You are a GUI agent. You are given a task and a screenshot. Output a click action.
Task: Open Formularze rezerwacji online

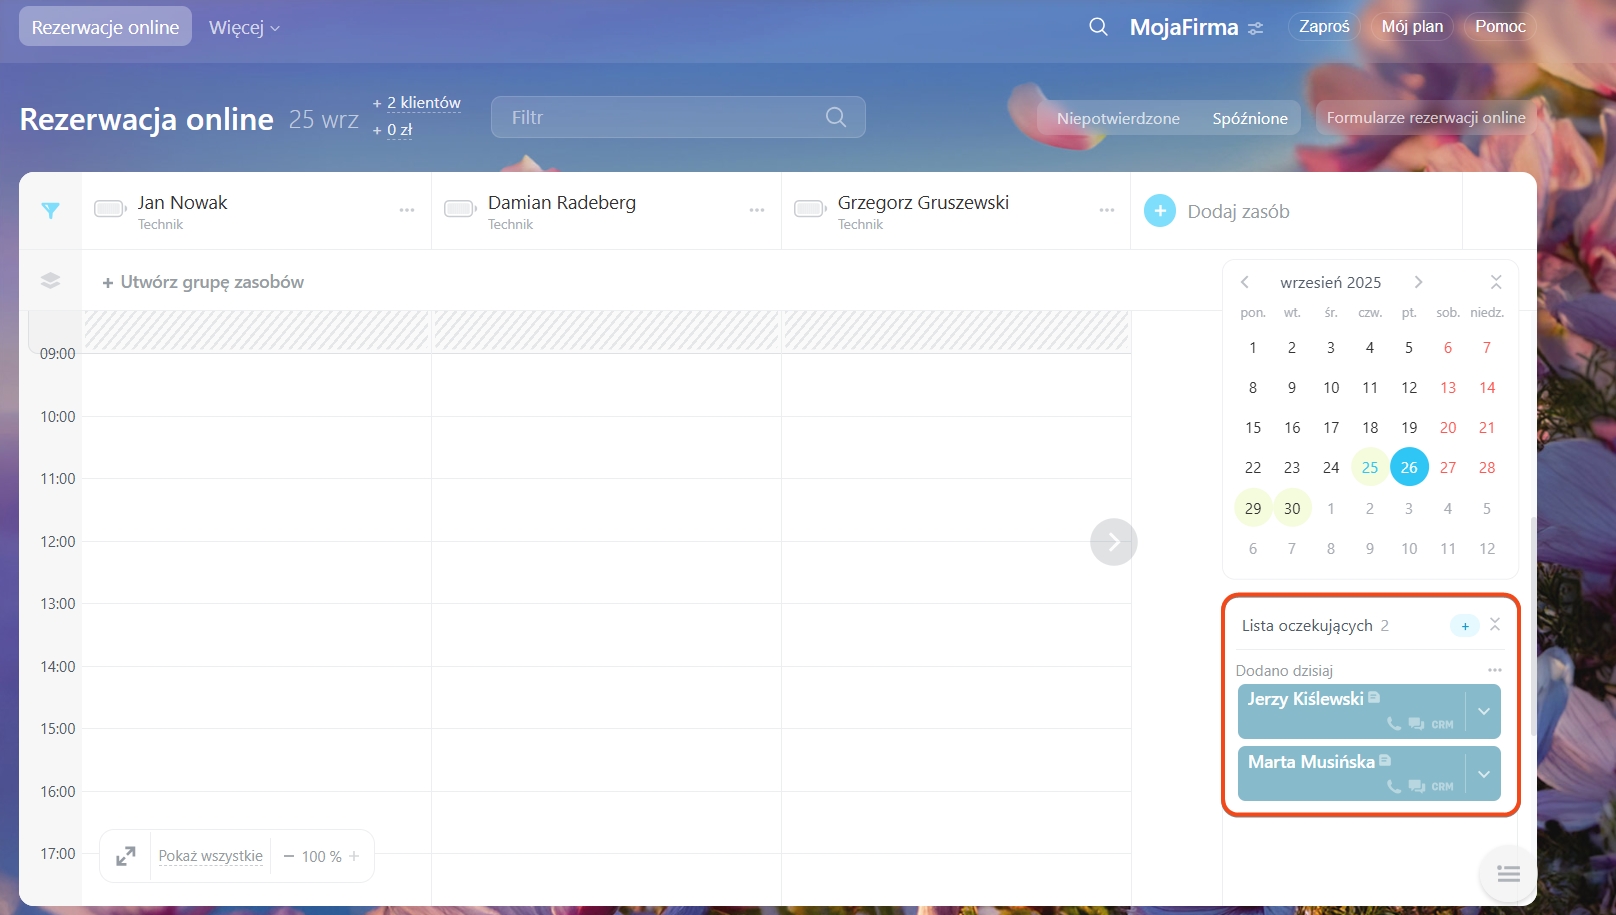pyautogui.click(x=1426, y=117)
